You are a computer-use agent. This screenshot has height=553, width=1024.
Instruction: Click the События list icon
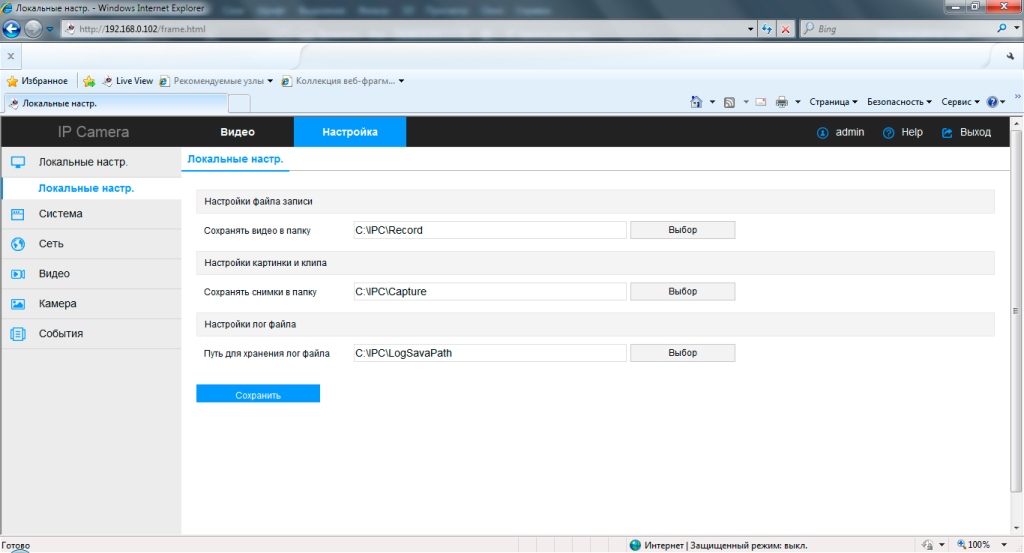pos(18,334)
